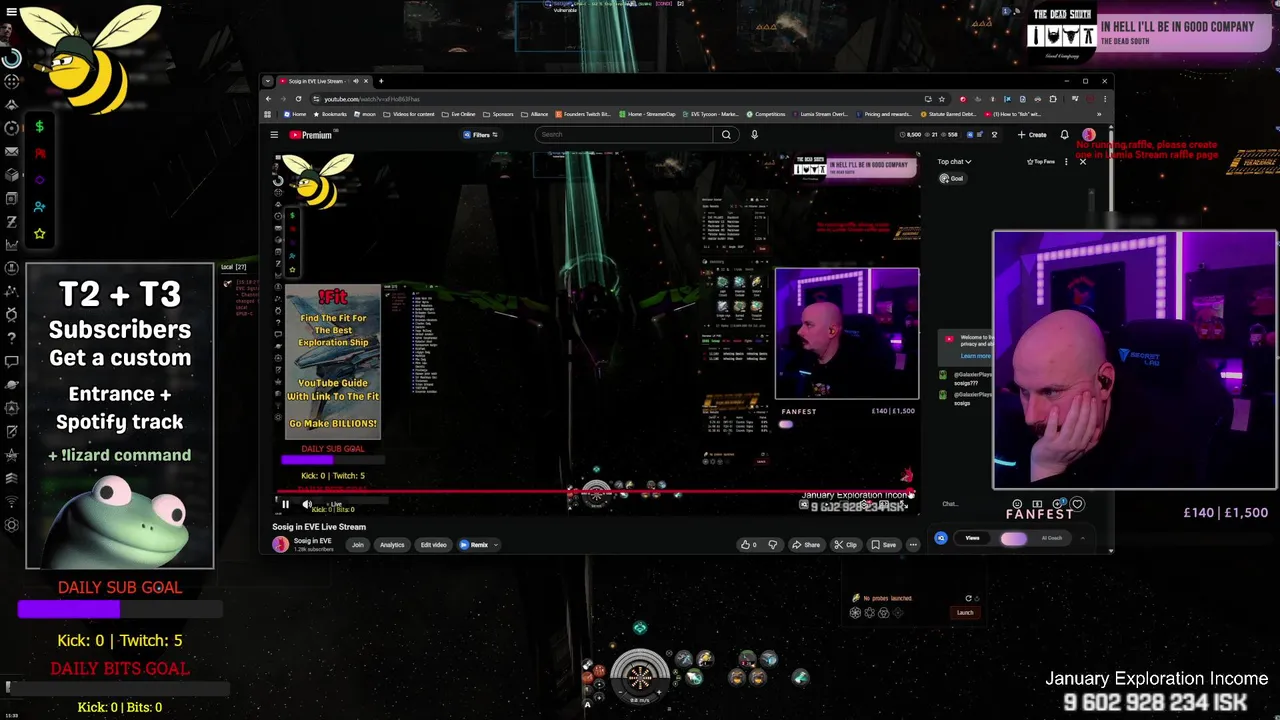Select the AI Coach toggle option
The image size is (1280, 720).
pyautogui.click(x=1051, y=538)
